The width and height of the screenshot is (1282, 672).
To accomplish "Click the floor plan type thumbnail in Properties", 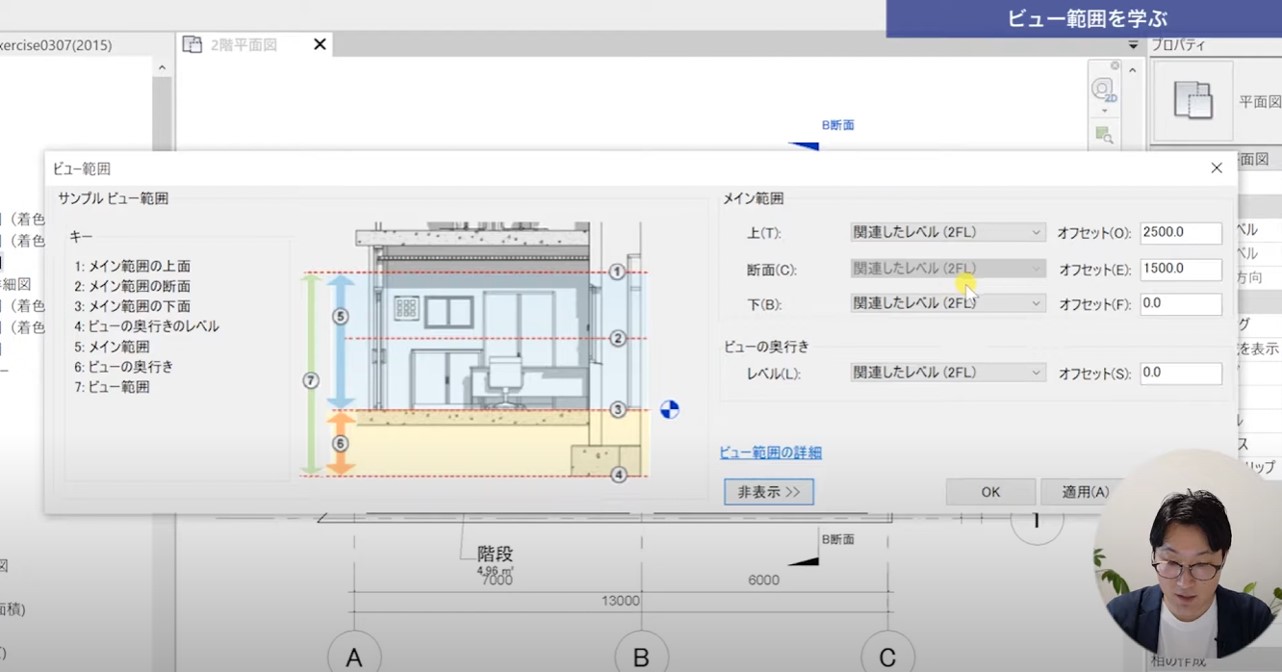I will [x=1192, y=101].
